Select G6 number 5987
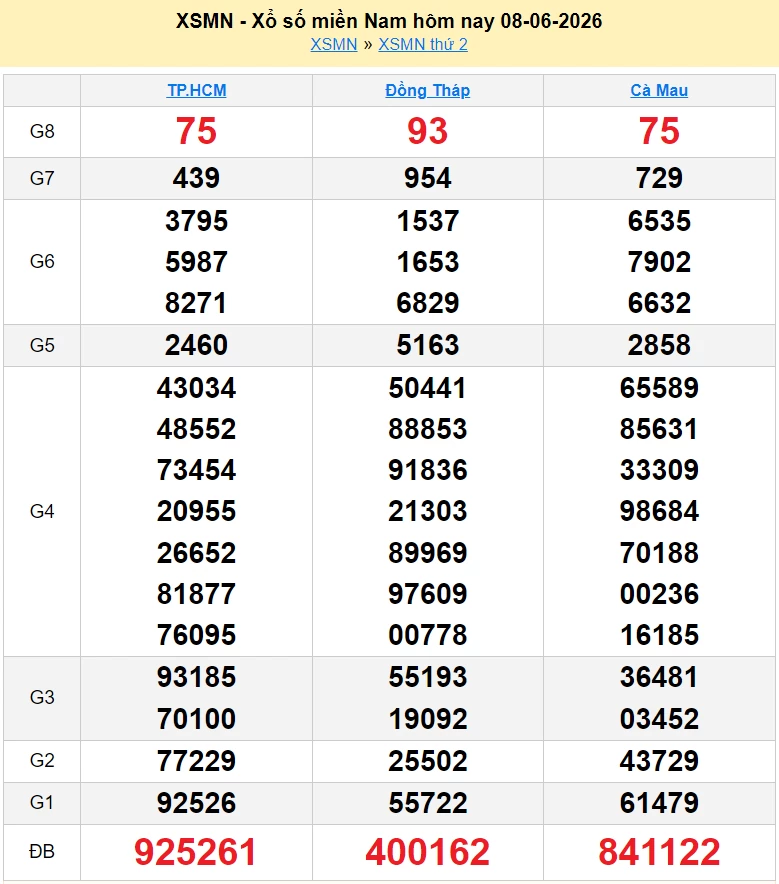779x884 pixels. pos(196,262)
